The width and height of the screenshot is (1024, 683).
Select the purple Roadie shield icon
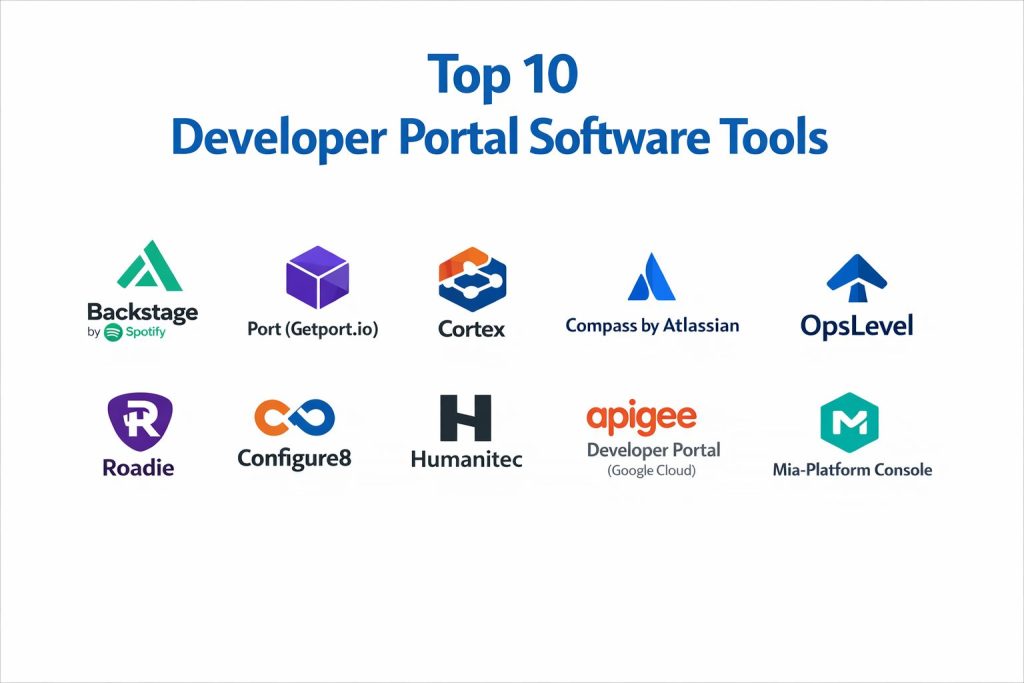139,423
